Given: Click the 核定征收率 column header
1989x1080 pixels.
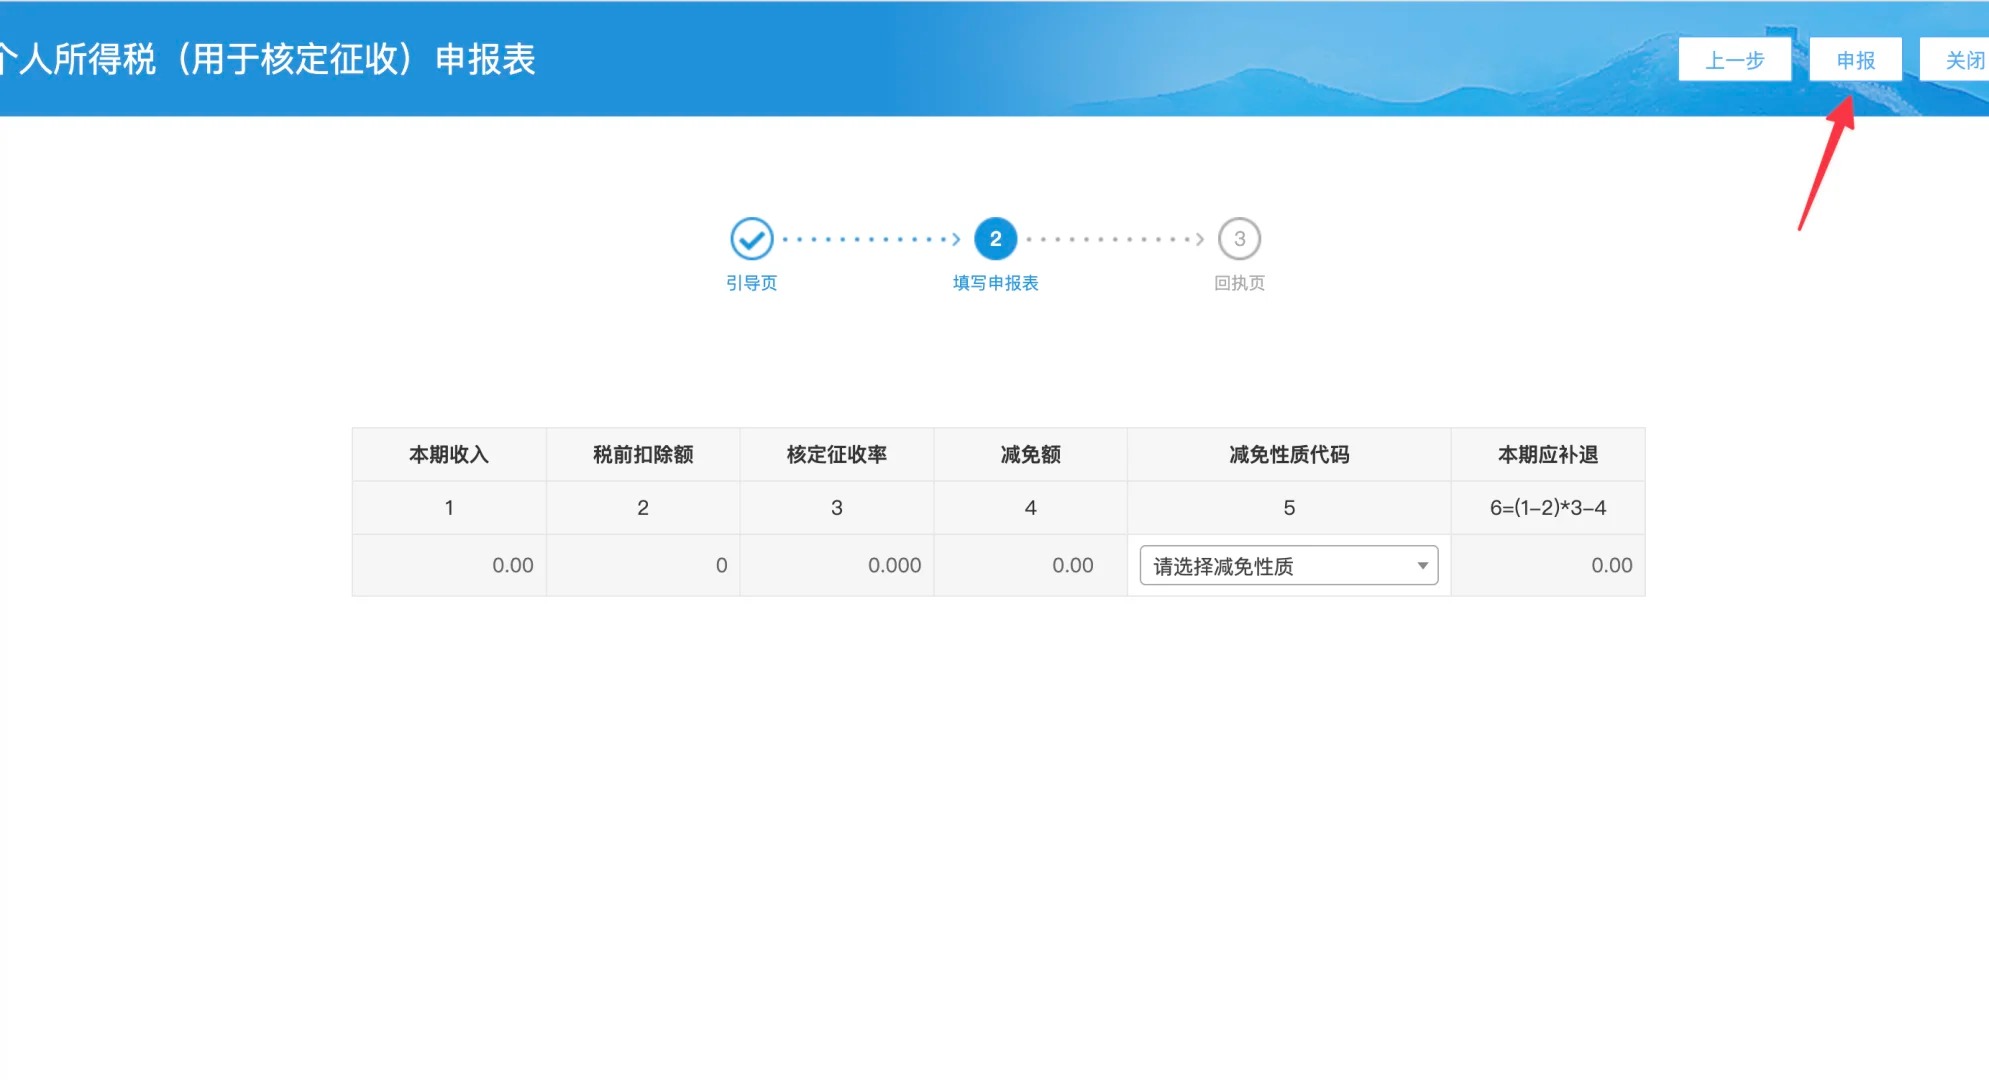Looking at the screenshot, I should click(x=837, y=455).
